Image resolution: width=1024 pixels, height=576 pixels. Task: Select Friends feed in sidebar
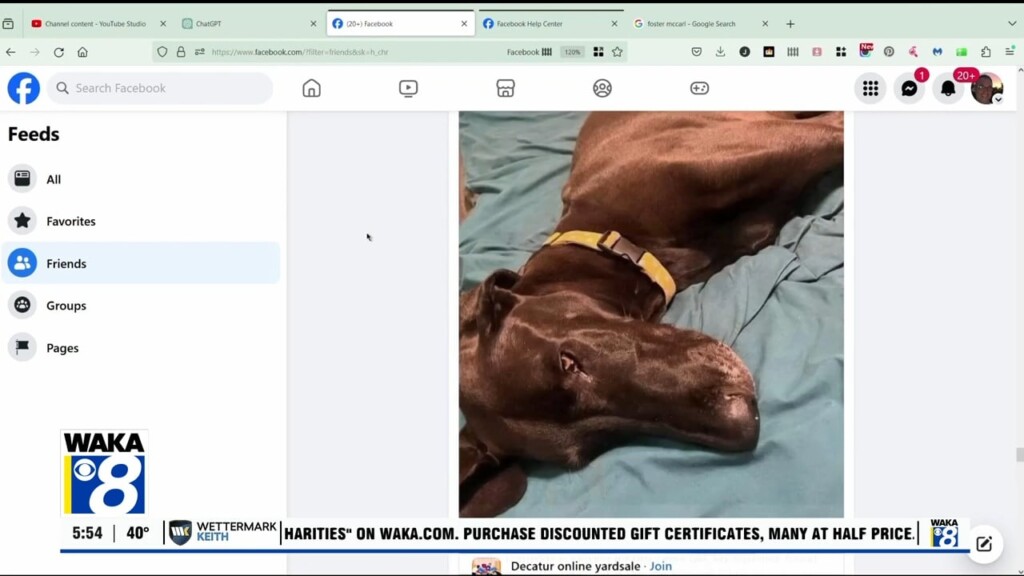pos(66,263)
